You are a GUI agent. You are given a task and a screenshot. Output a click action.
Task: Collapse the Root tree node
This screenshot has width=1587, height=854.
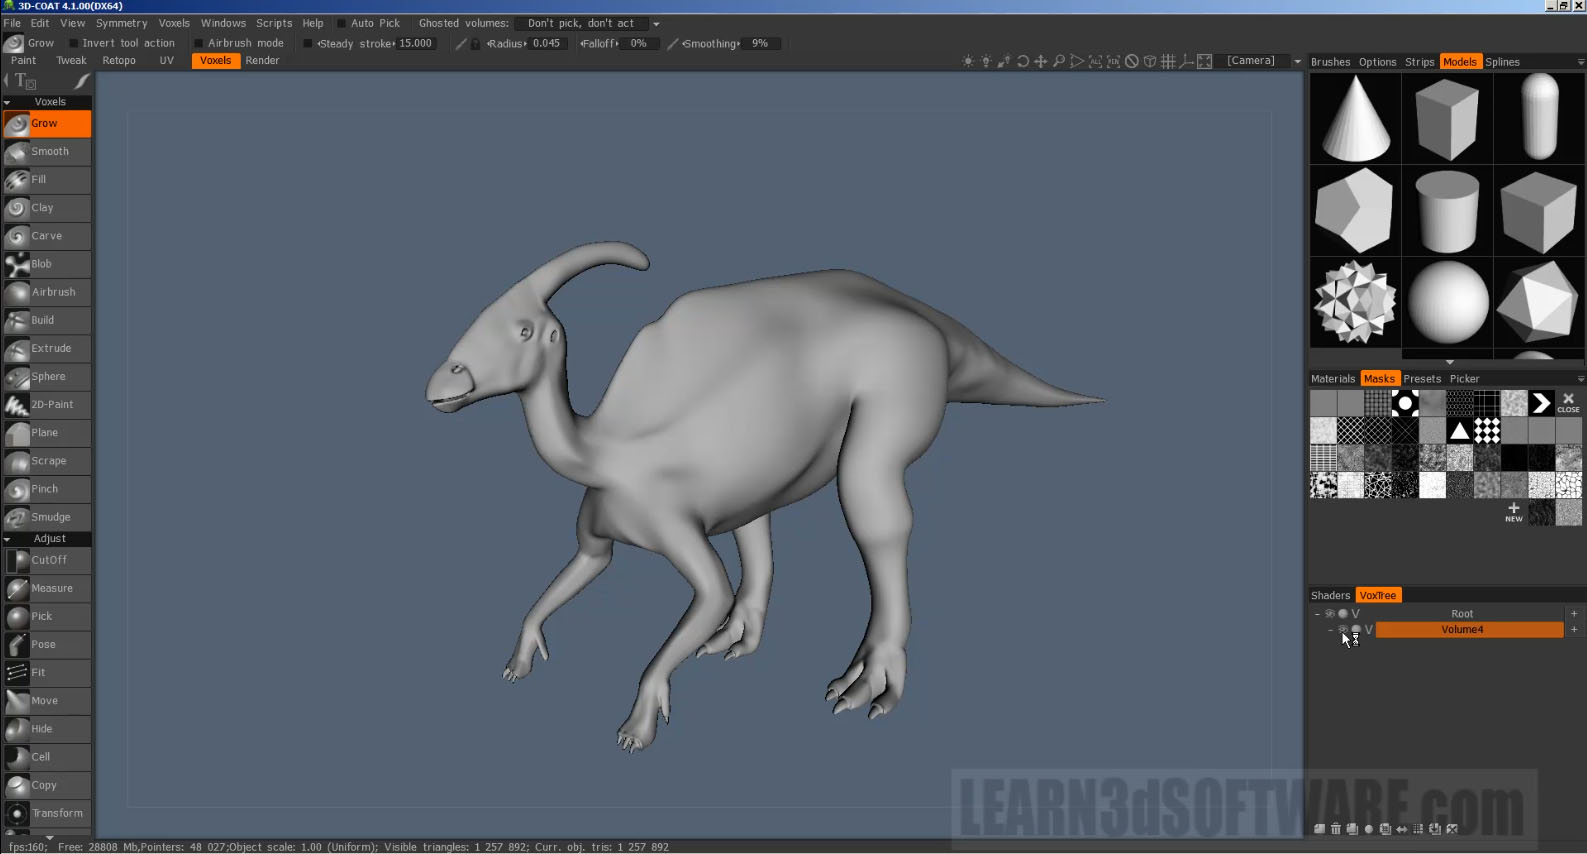(1317, 614)
